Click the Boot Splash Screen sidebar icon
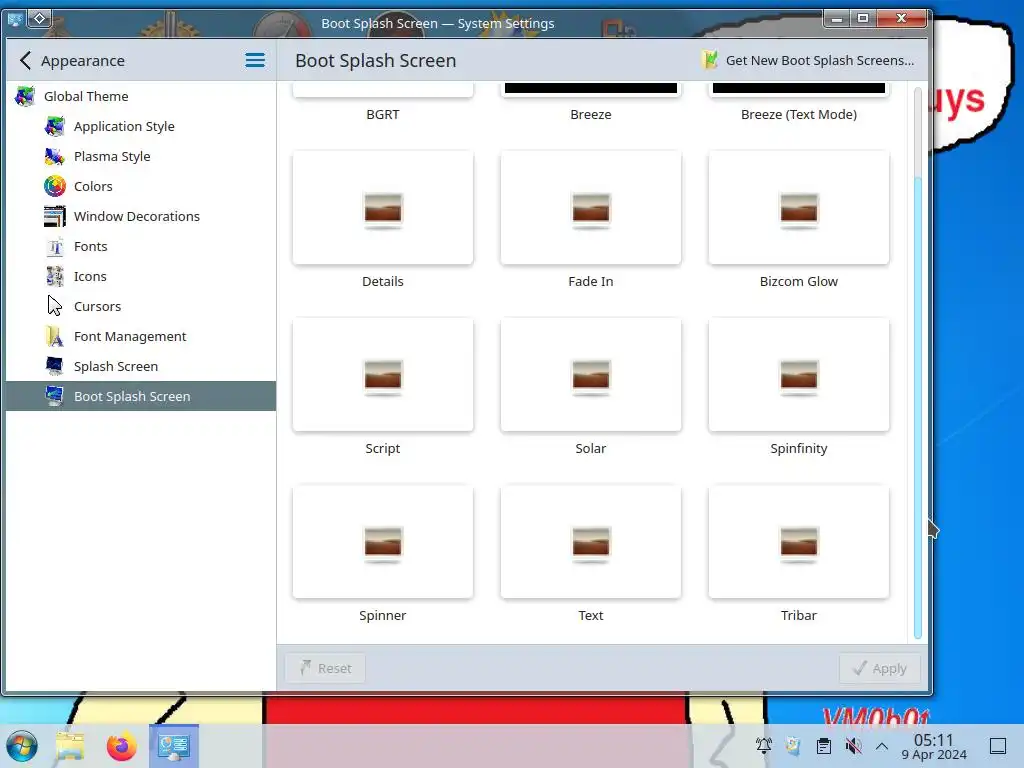The height and width of the screenshot is (768, 1024). point(55,396)
